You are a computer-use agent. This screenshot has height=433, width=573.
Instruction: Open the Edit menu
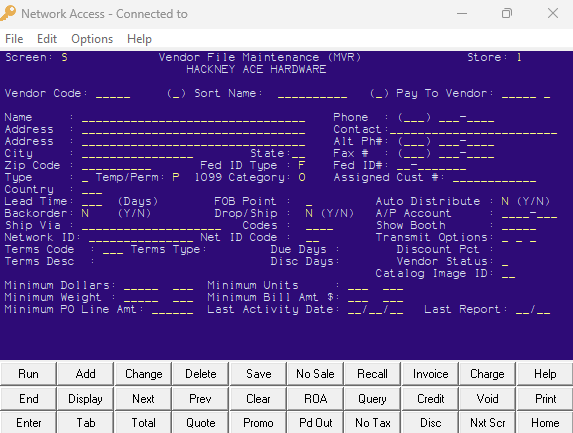(x=47, y=39)
